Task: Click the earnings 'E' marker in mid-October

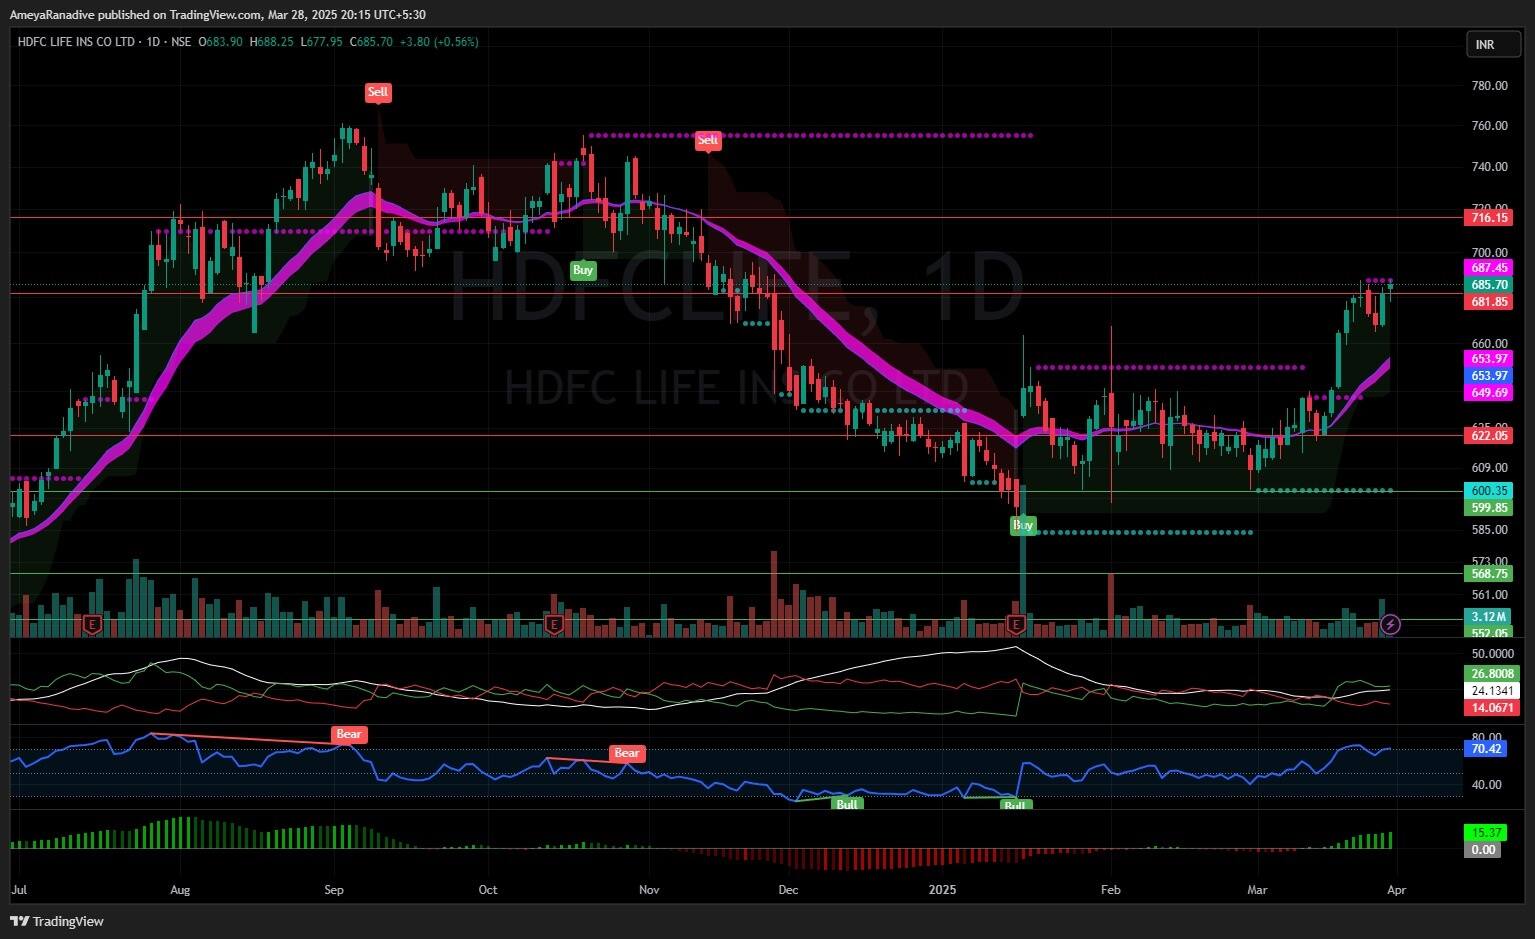Action: pyautogui.click(x=552, y=624)
